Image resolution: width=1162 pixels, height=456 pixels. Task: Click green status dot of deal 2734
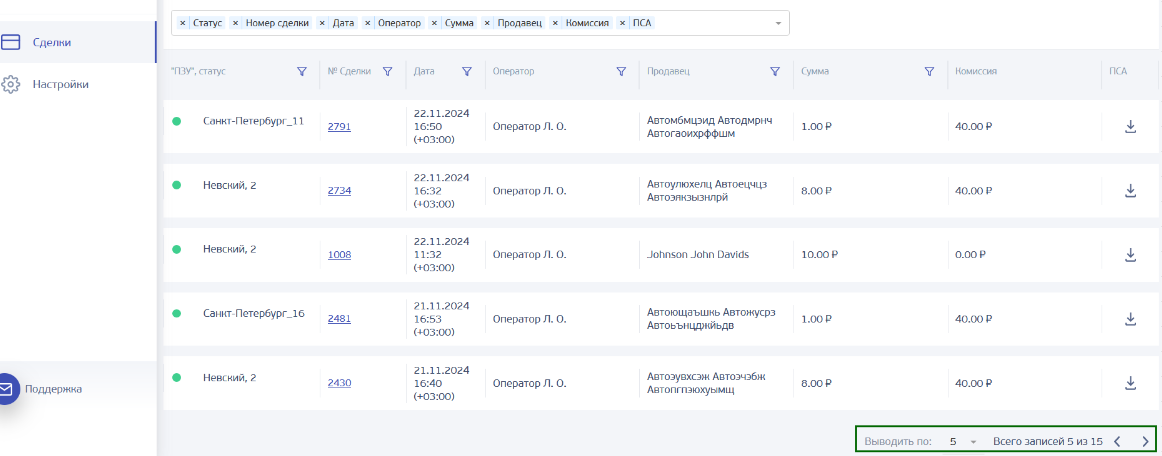tap(176, 185)
